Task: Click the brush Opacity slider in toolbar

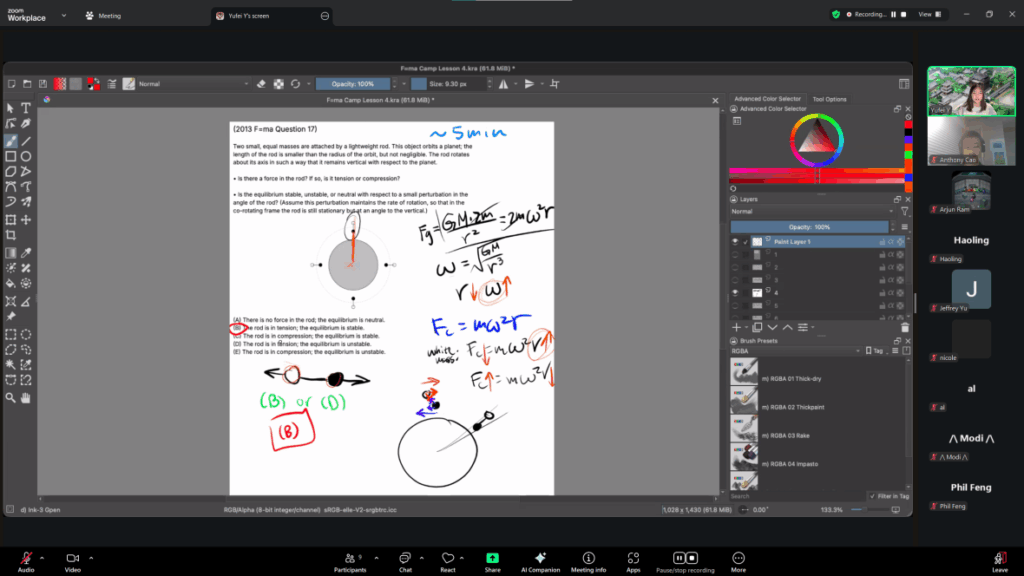Action: click(353, 84)
